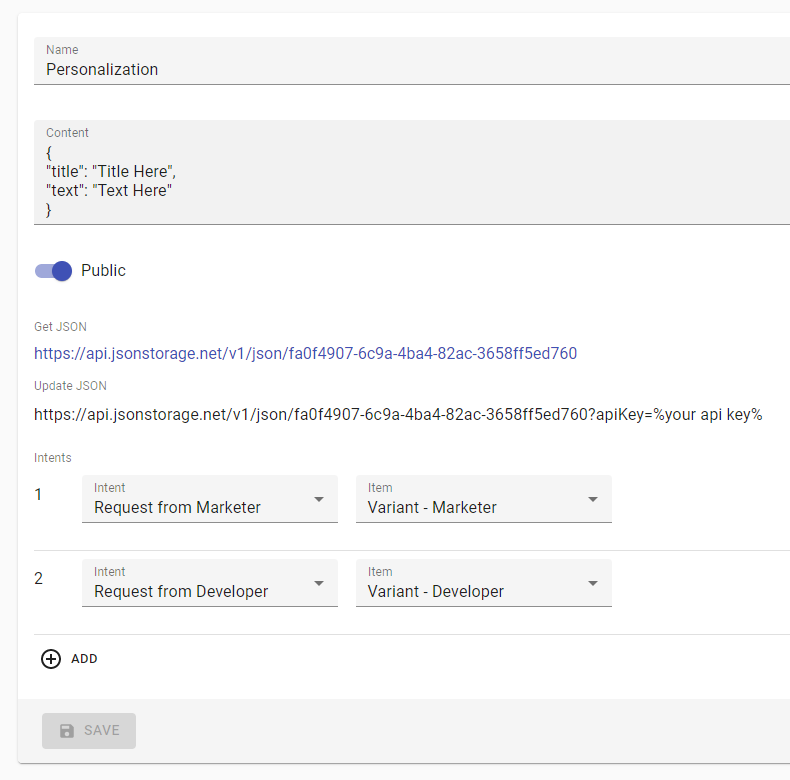Select the Update JSON URL text
This screenshot has height=780, width=790.
pos(398,414)
